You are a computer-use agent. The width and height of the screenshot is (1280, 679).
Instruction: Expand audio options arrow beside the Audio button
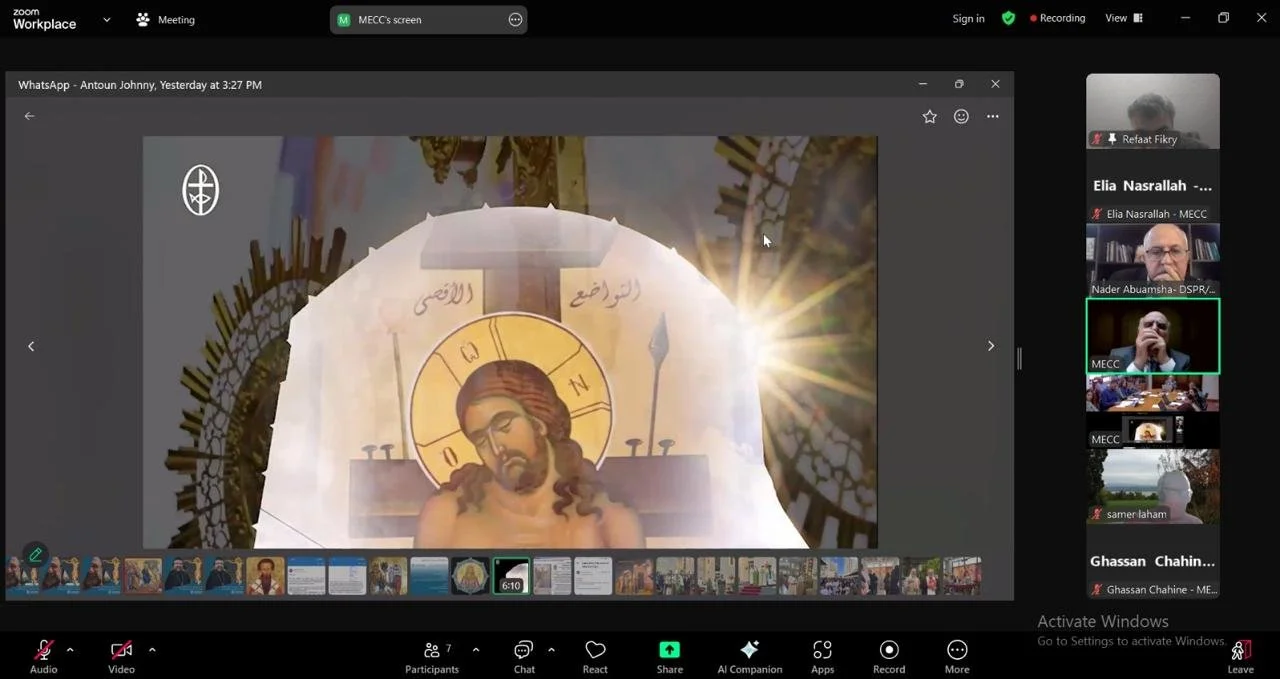pyautogui.click(x=70, y=650)
